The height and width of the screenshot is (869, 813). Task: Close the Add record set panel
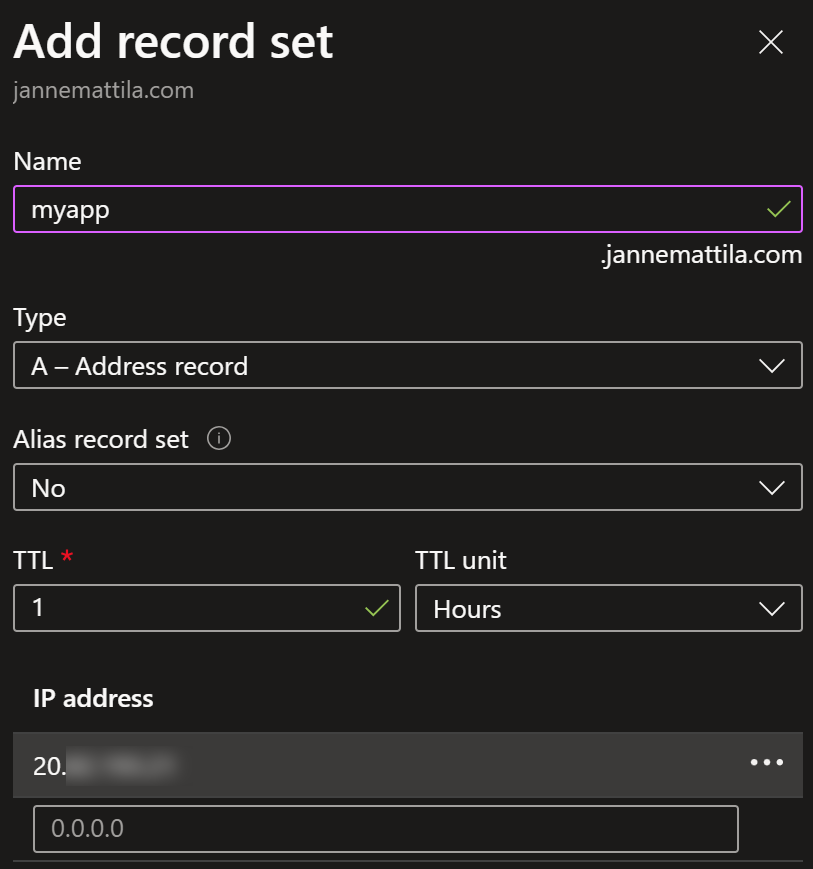click(x=770, y=42)
